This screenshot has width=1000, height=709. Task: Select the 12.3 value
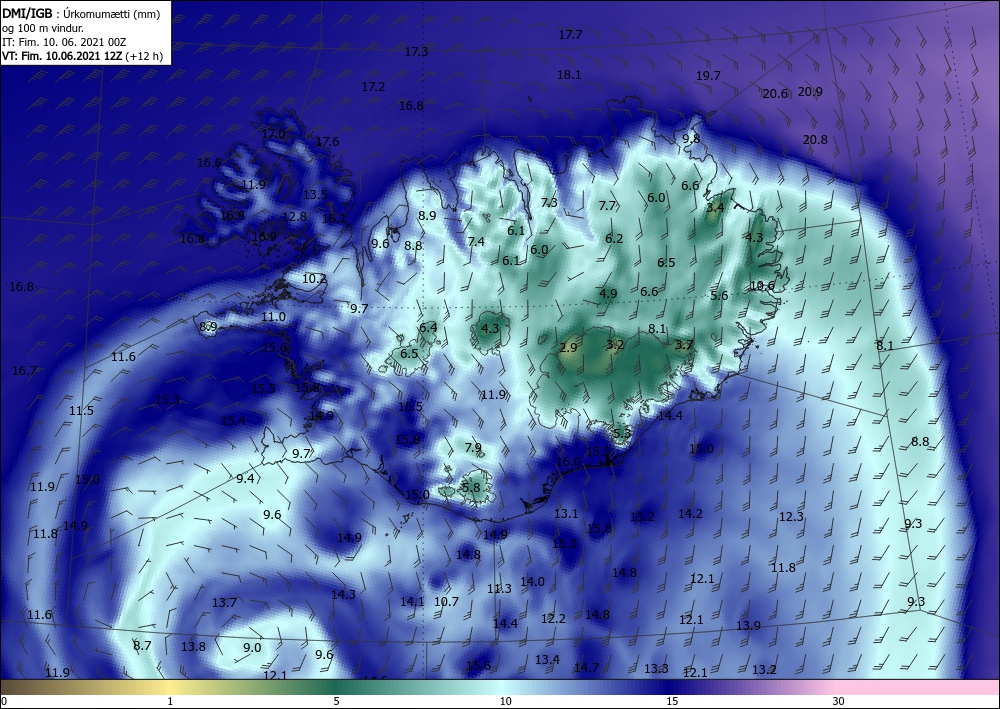point(791,516)
